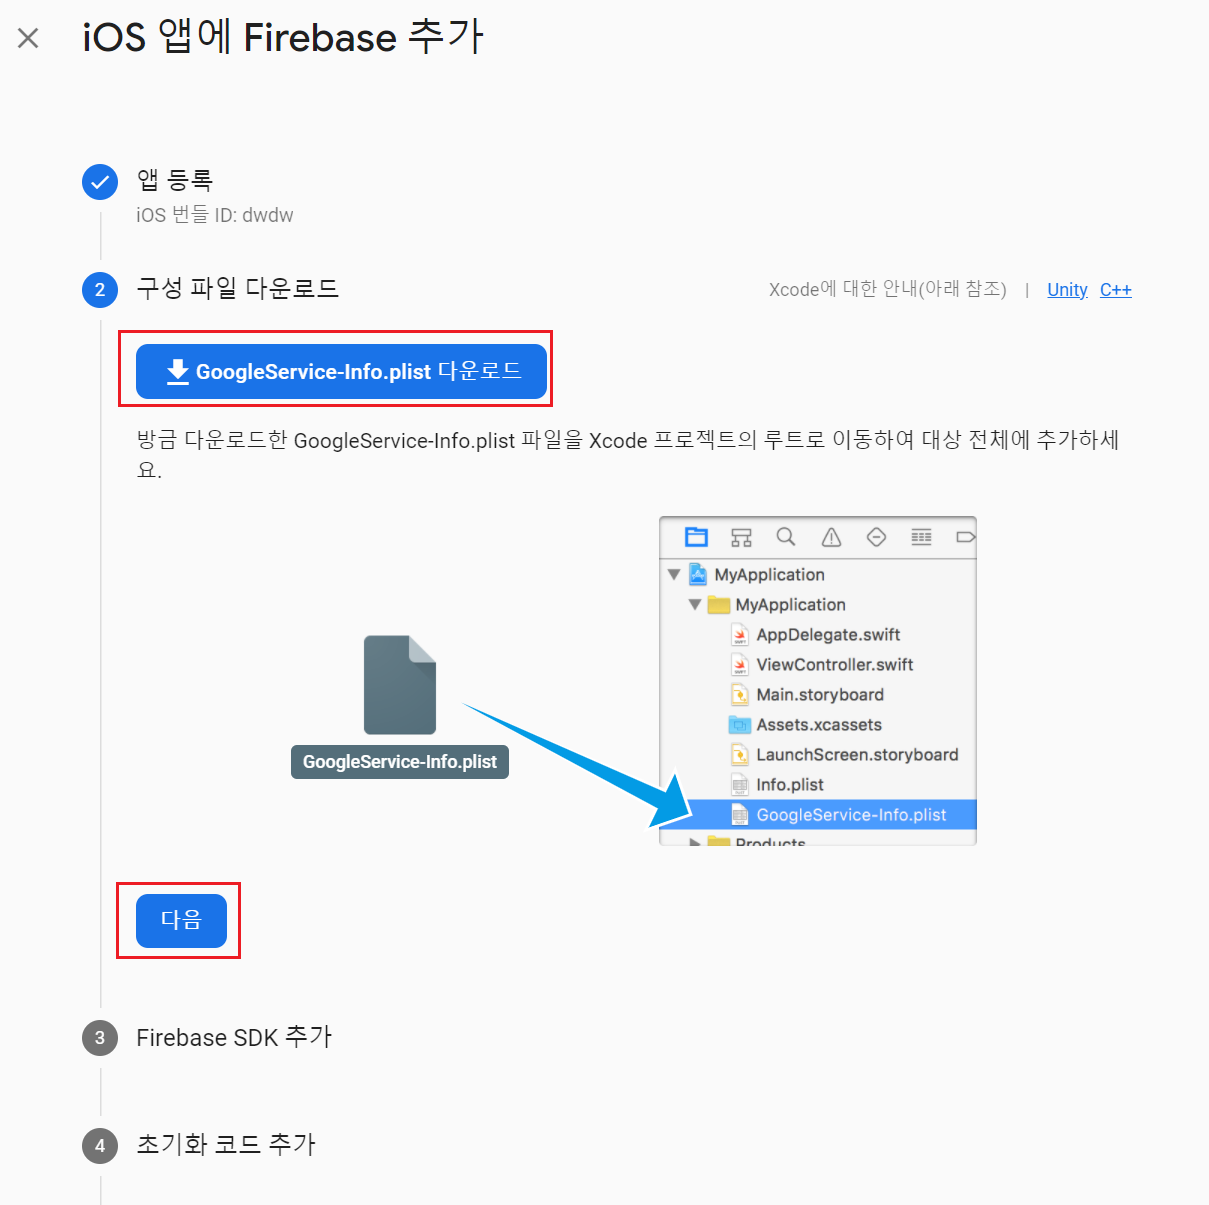
Task: Click the large gray plist file icon
Action: (x=400, y=685)
